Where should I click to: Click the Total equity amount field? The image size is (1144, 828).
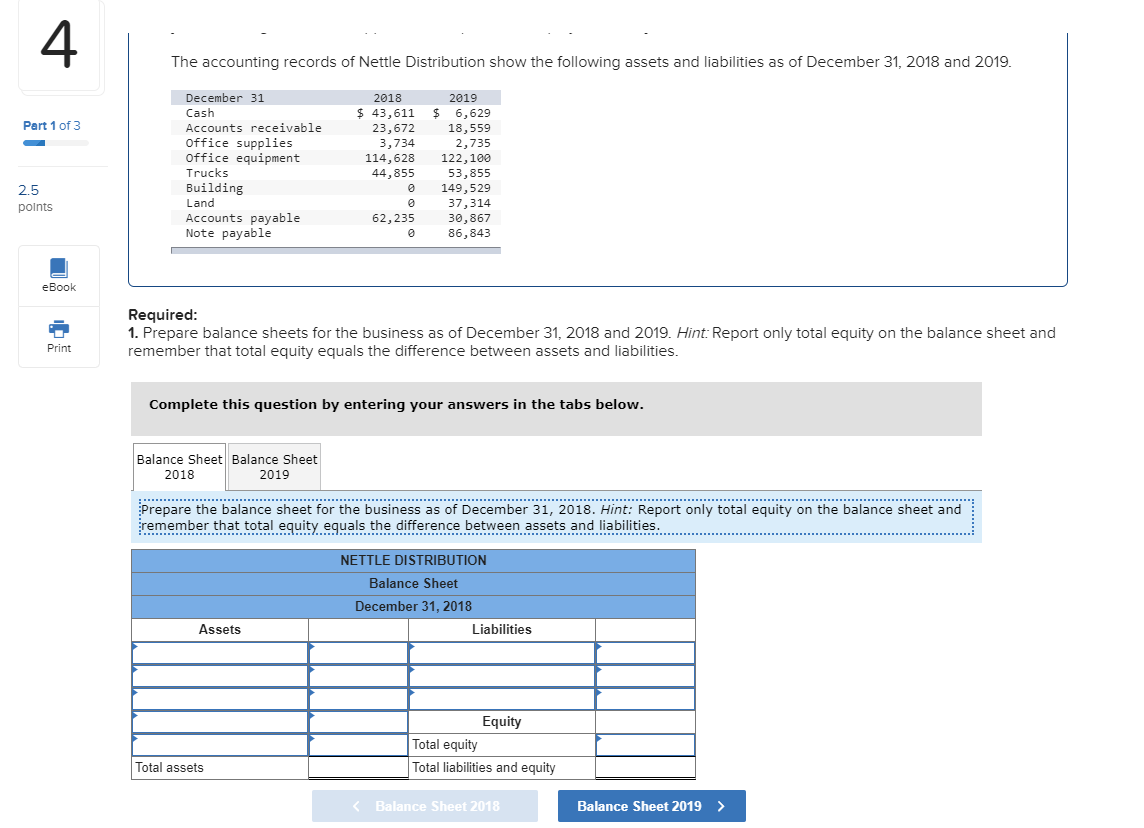click(645, 744)
